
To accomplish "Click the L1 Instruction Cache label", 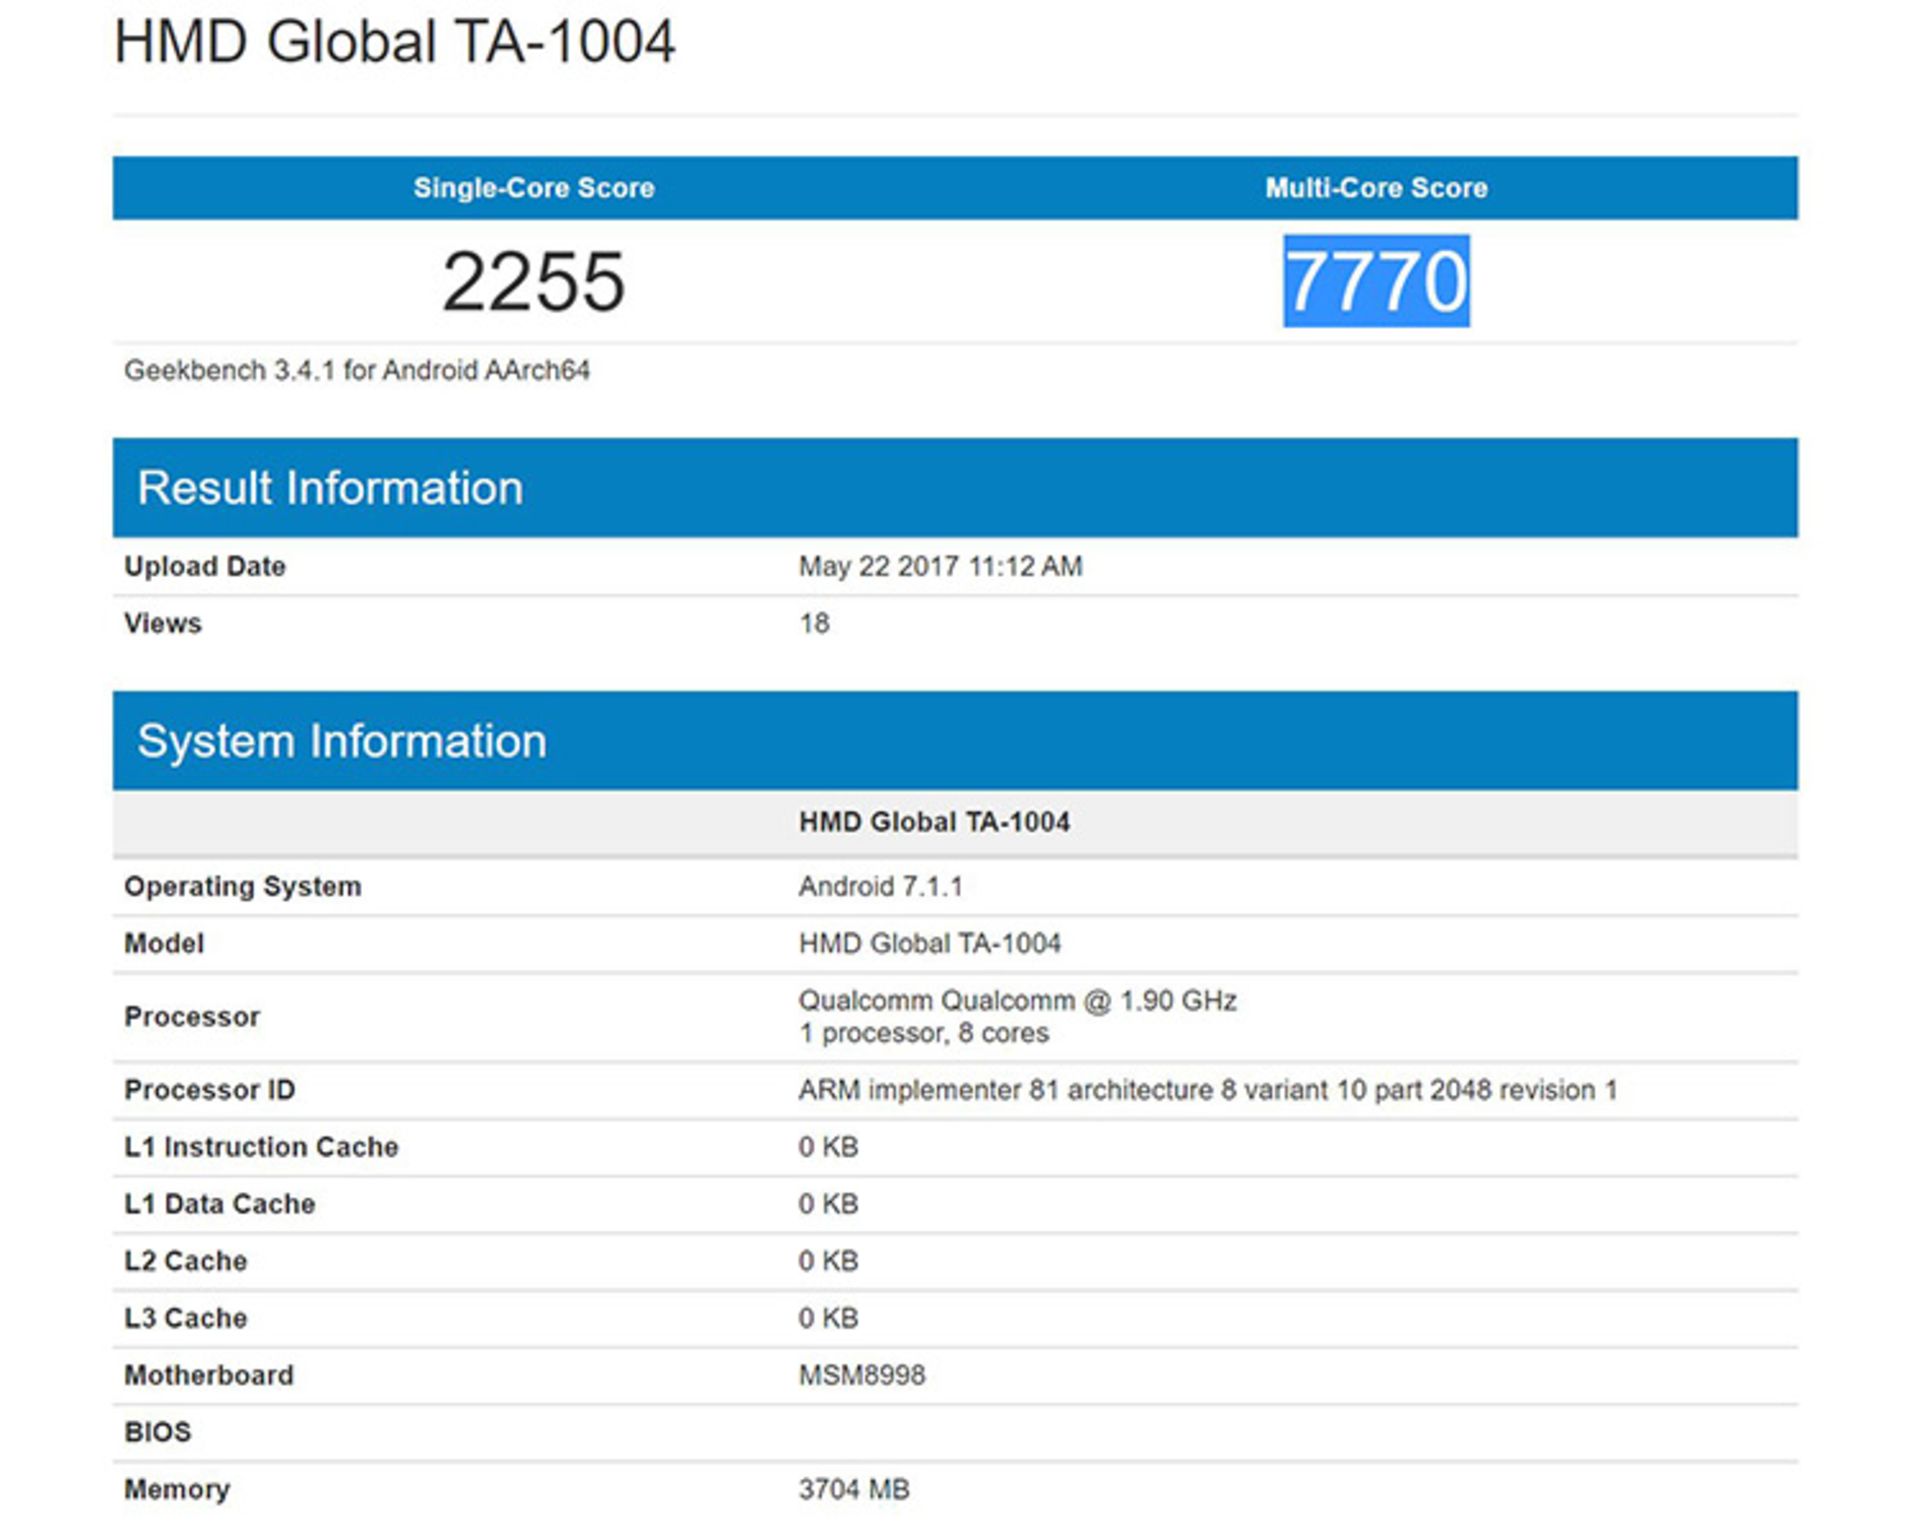I will tap(261, 1147).
